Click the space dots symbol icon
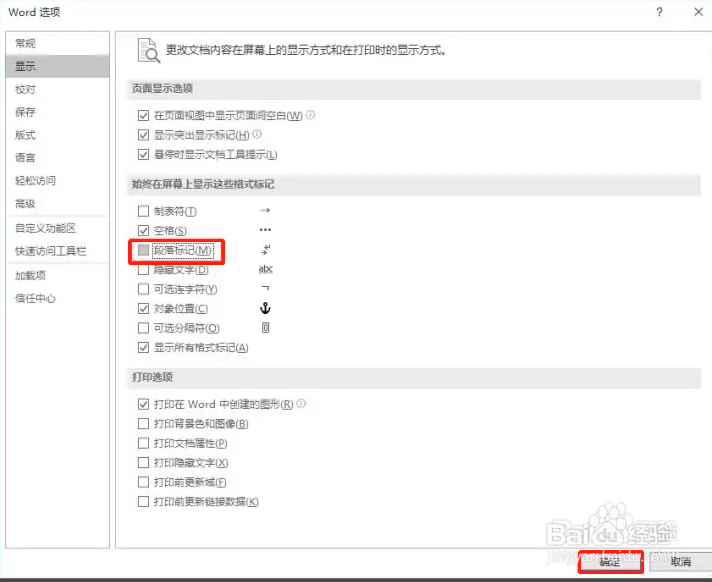Image resolution: width=712 pixels, height=582 pixels. pyautogui.click(x=265, y=230)
